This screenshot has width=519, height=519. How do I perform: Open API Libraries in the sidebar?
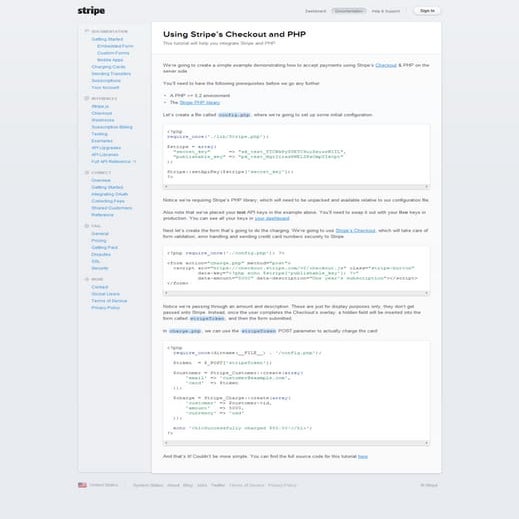click(105, 155)
